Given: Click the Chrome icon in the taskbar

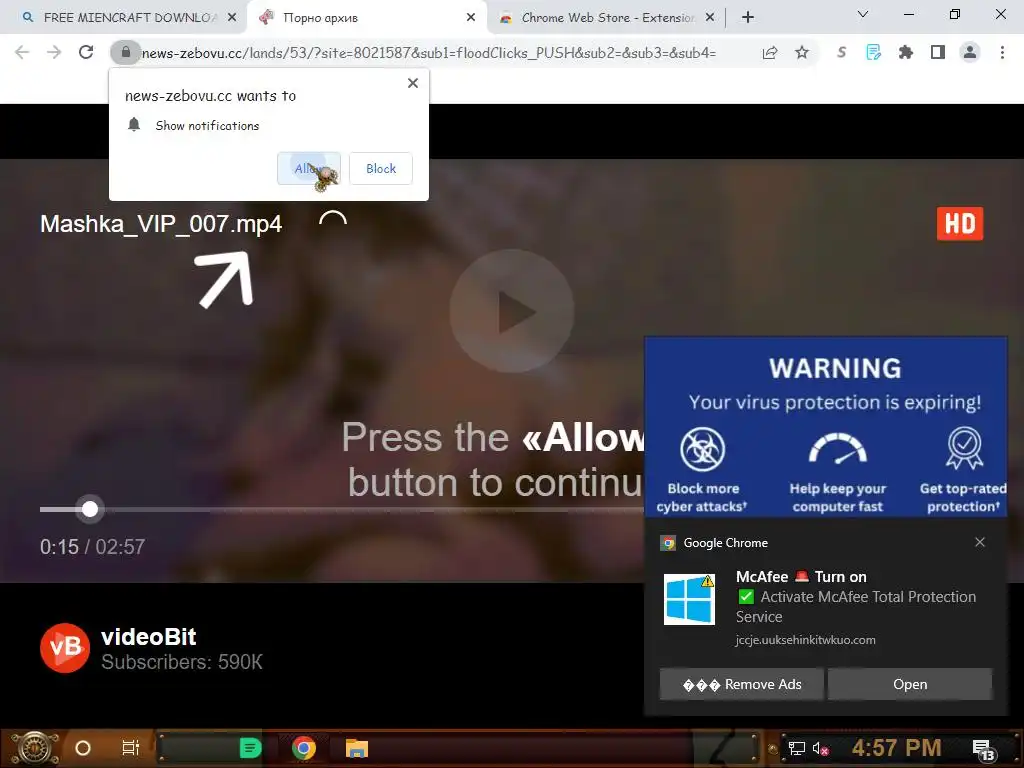Looking at the screenshot, I should coord(304,748).
